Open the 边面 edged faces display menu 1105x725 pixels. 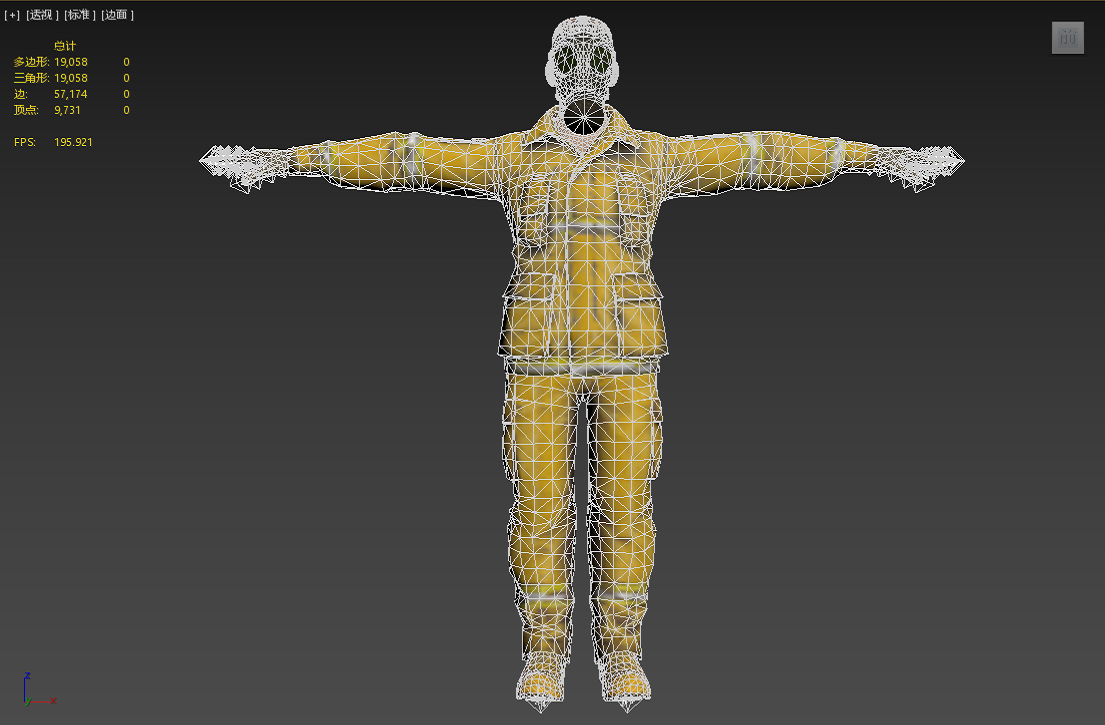pos(117,15)
